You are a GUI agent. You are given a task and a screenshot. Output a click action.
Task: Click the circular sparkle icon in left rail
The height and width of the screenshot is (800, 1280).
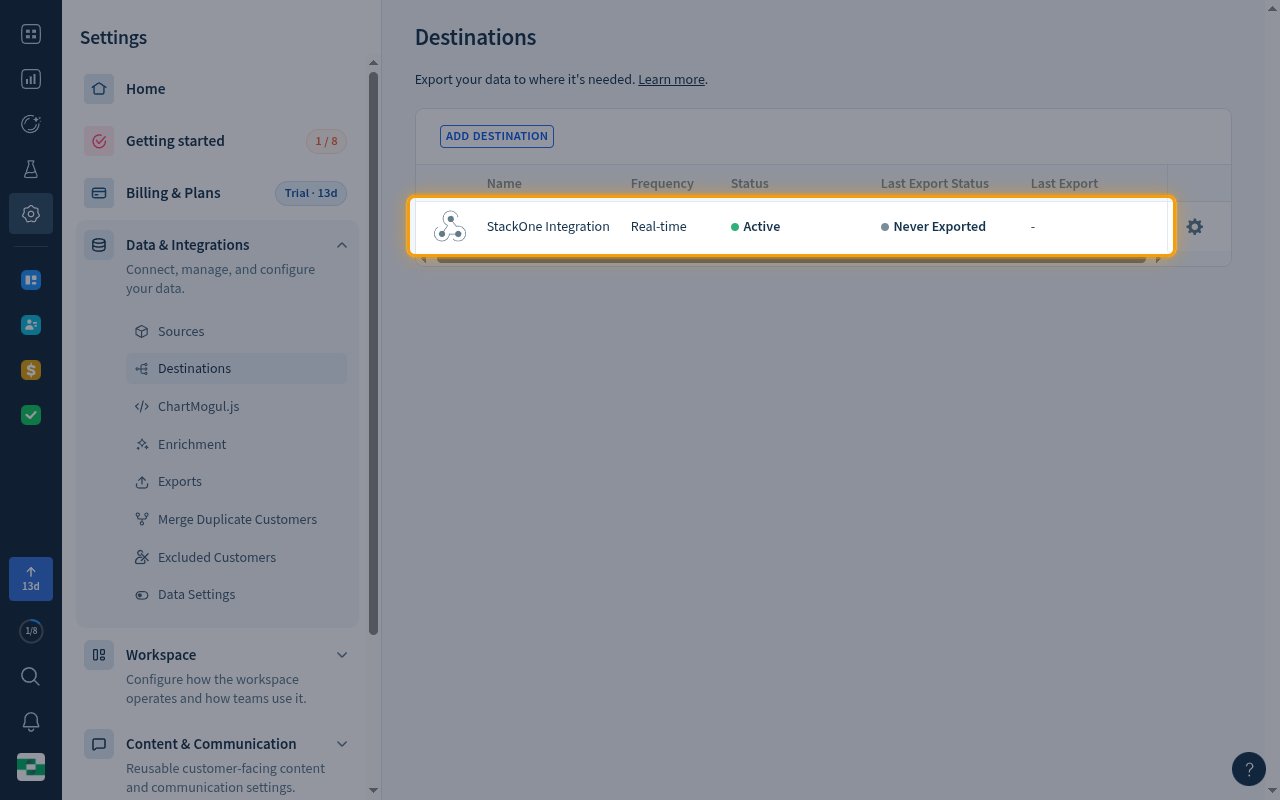31,124
